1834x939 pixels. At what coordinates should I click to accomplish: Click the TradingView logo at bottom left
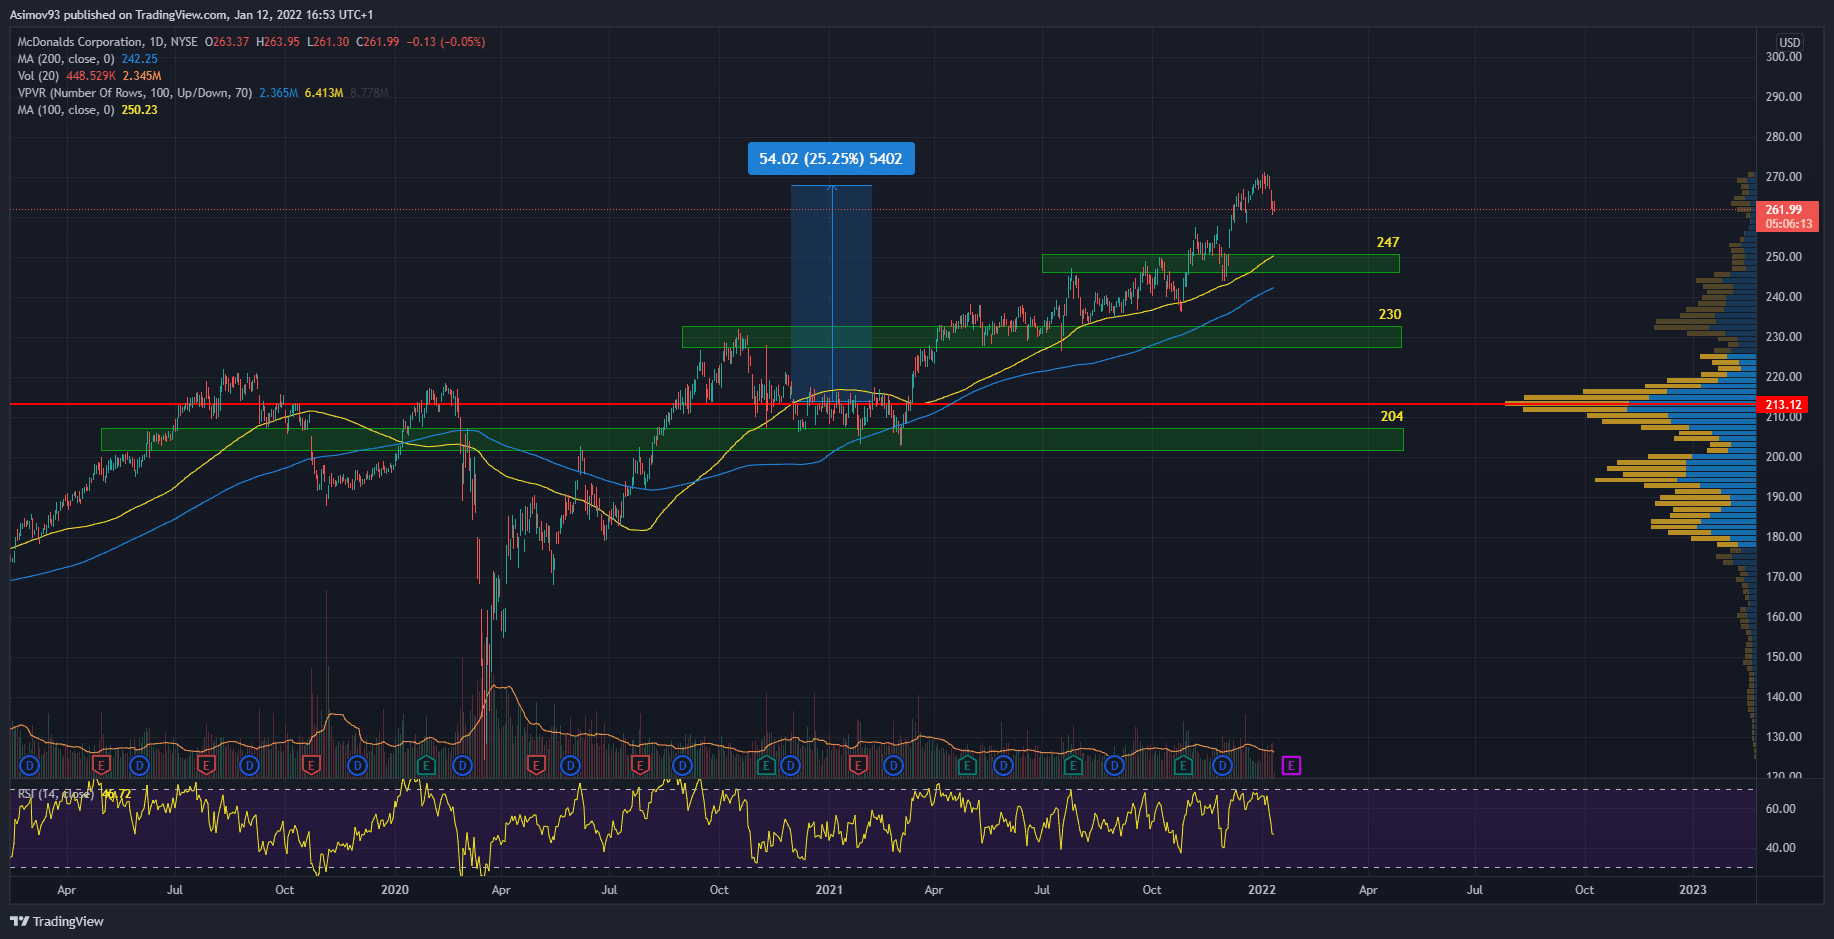pos(57,921)
